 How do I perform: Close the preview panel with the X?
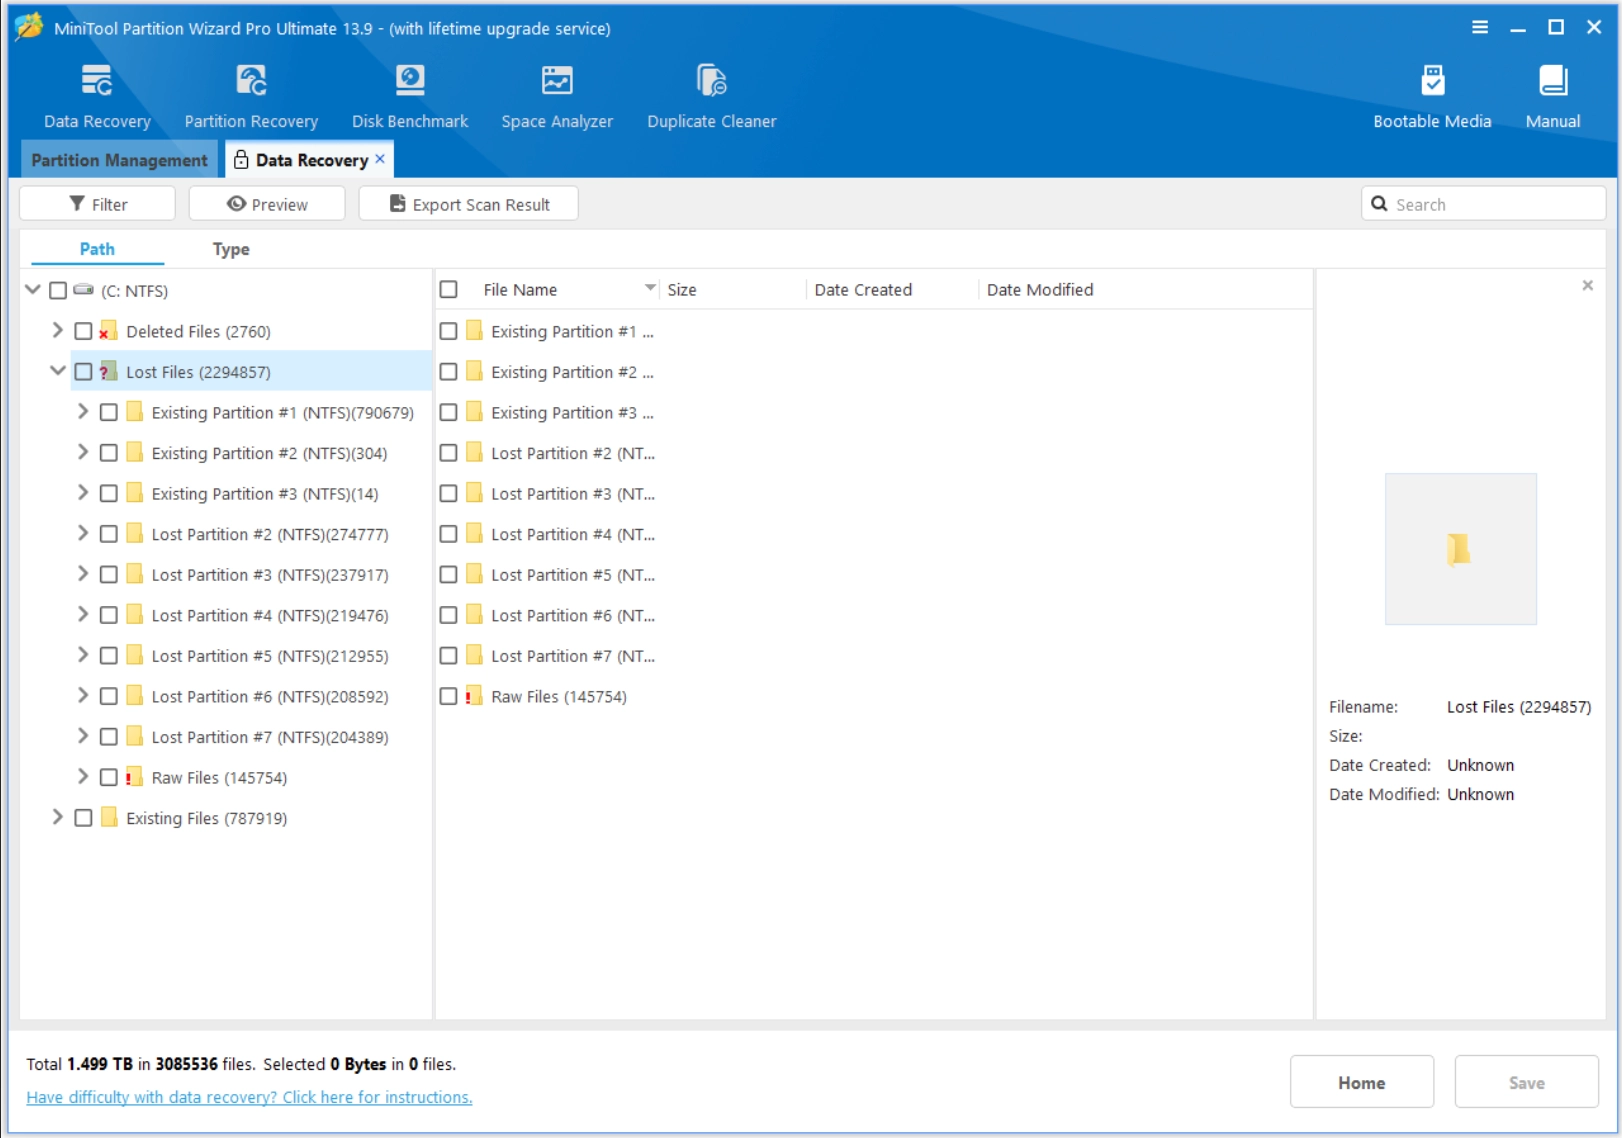[1587, 286]
